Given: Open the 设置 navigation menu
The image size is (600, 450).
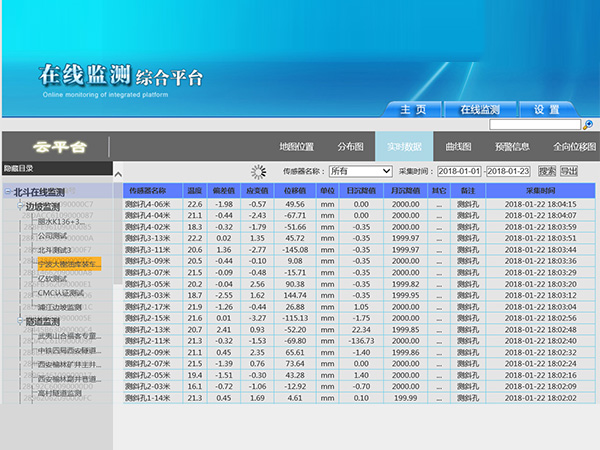Looking at the screenshot, I should point(546,109).
